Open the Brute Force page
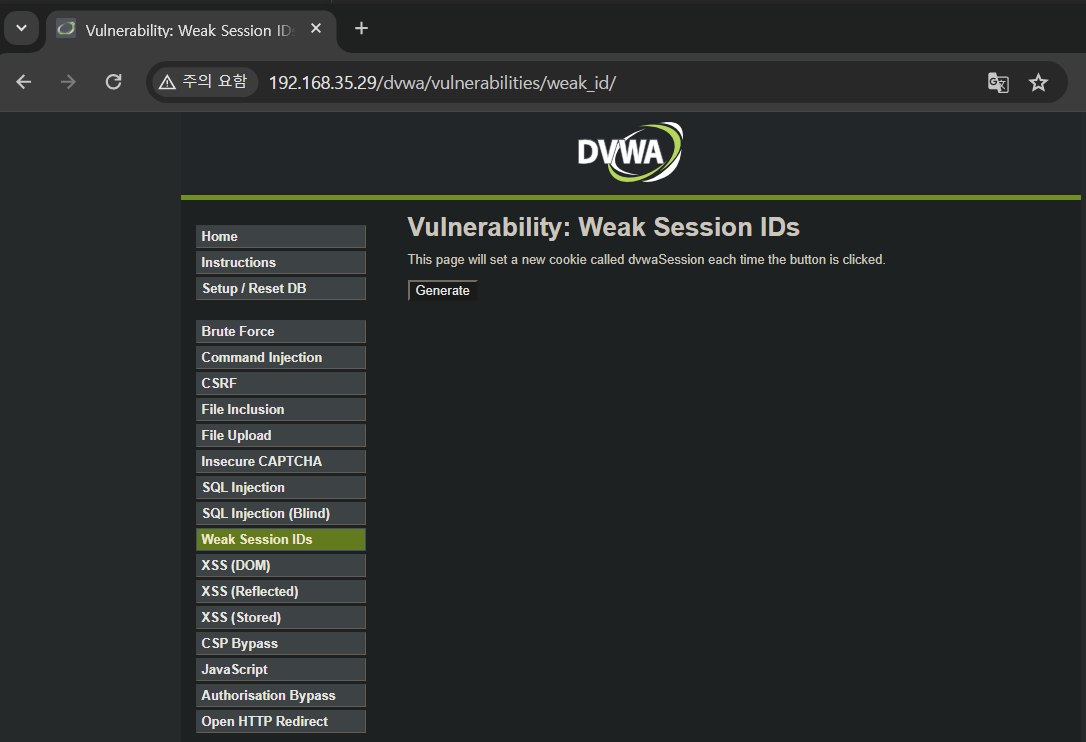This screenshot has width=1086, height=742. tap(281, 331)
